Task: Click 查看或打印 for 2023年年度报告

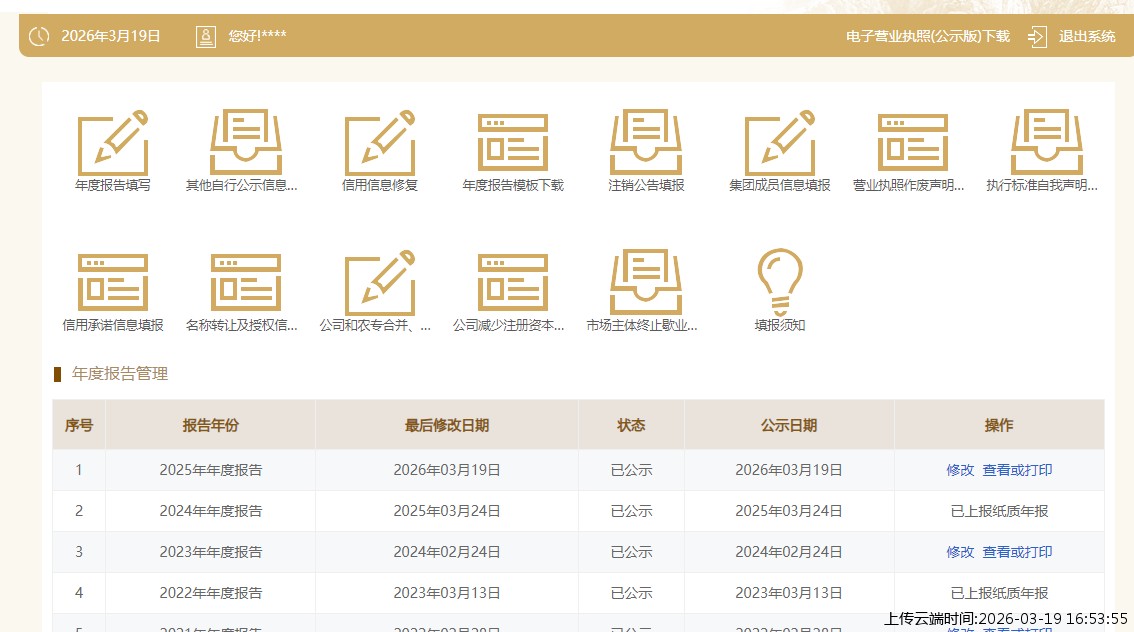Action: pos(1017,552)
